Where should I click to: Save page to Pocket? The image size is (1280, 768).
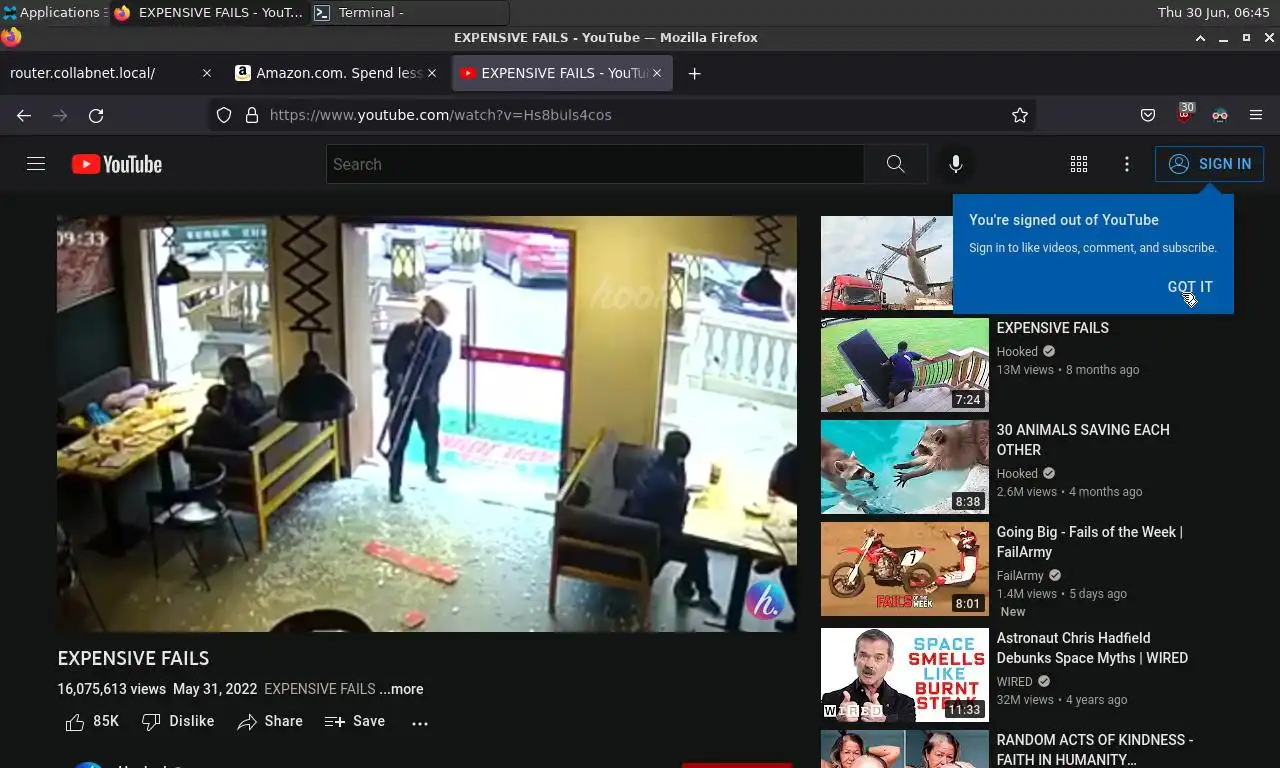coord(1148,115)
